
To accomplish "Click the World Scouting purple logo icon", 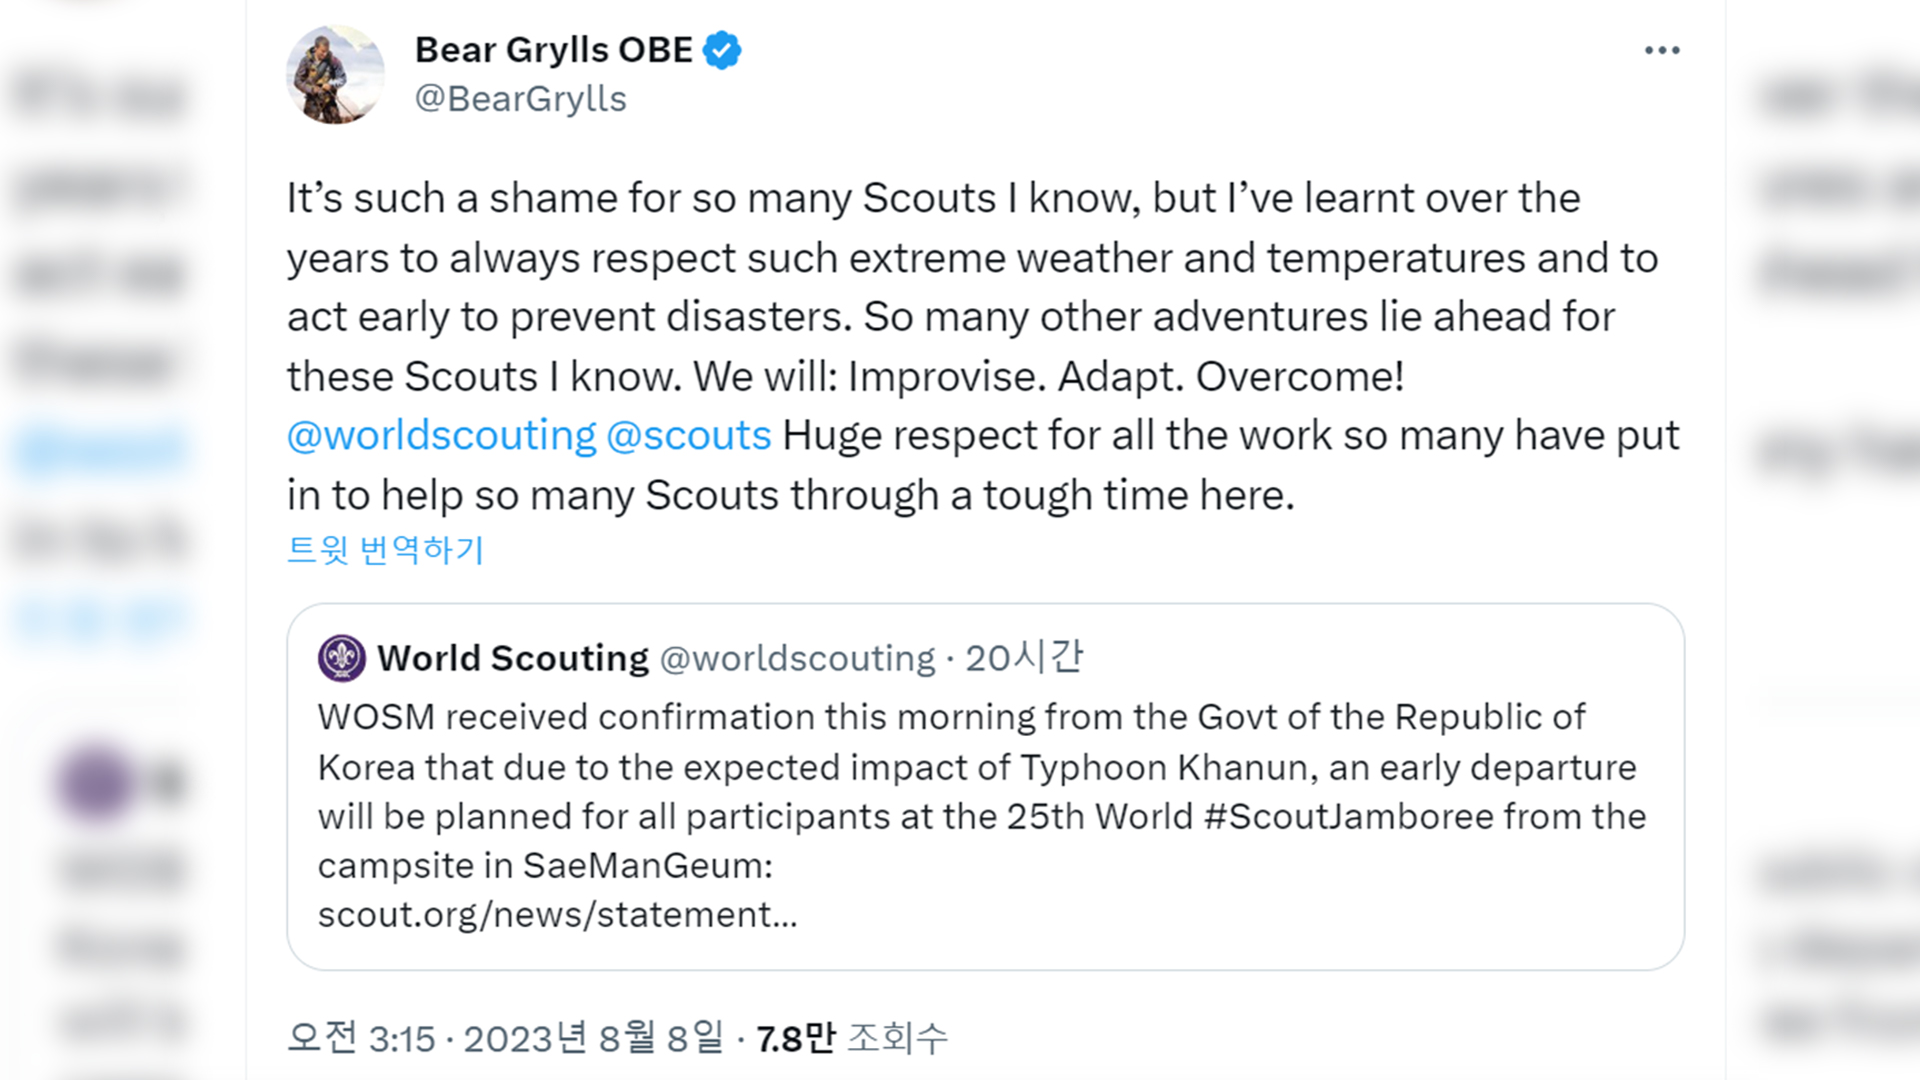I will (341, 658).
